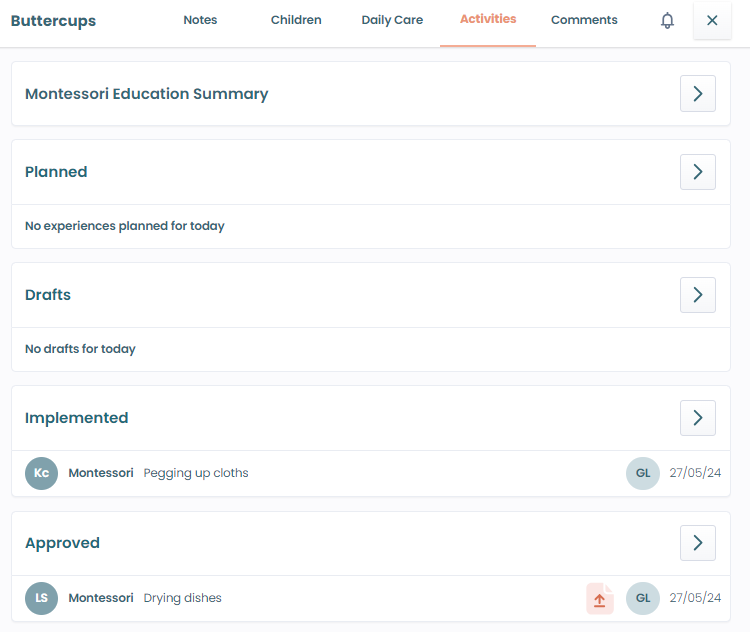Go to the Daily Care tab

392,21
